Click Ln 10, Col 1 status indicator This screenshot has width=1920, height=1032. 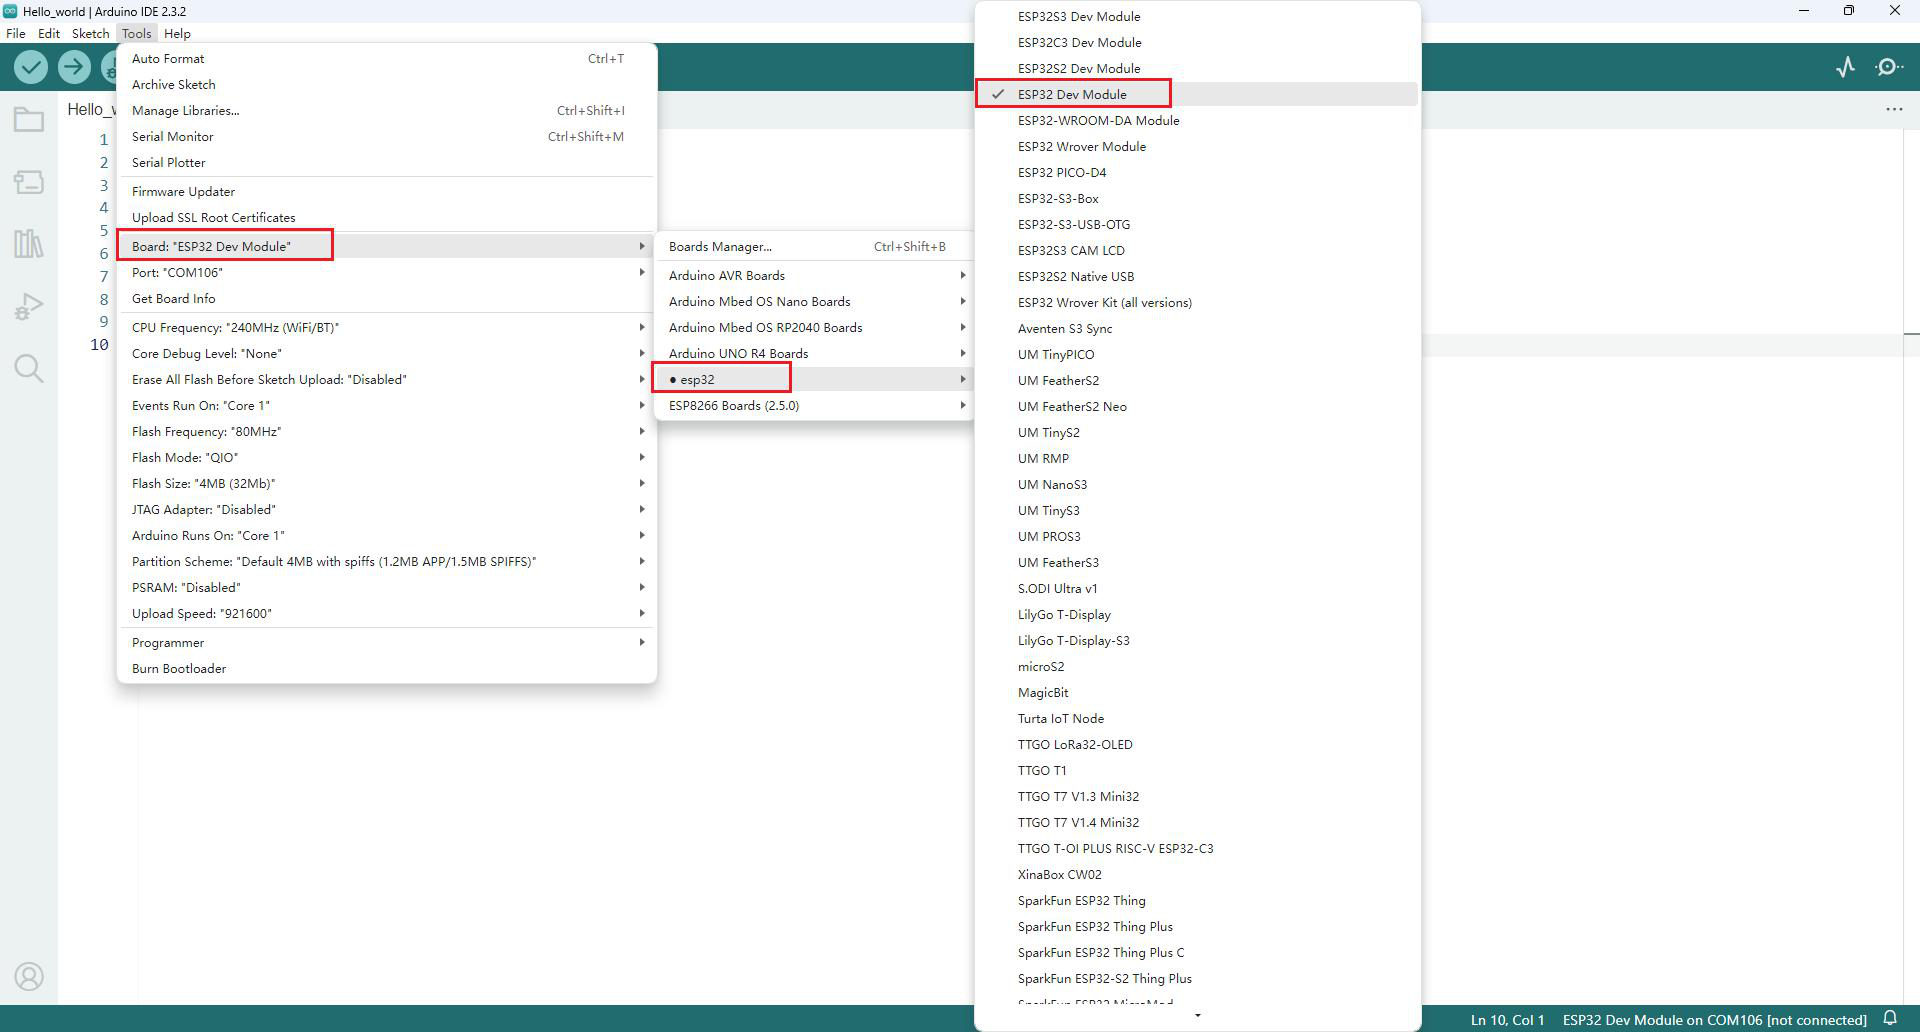1507,1019
